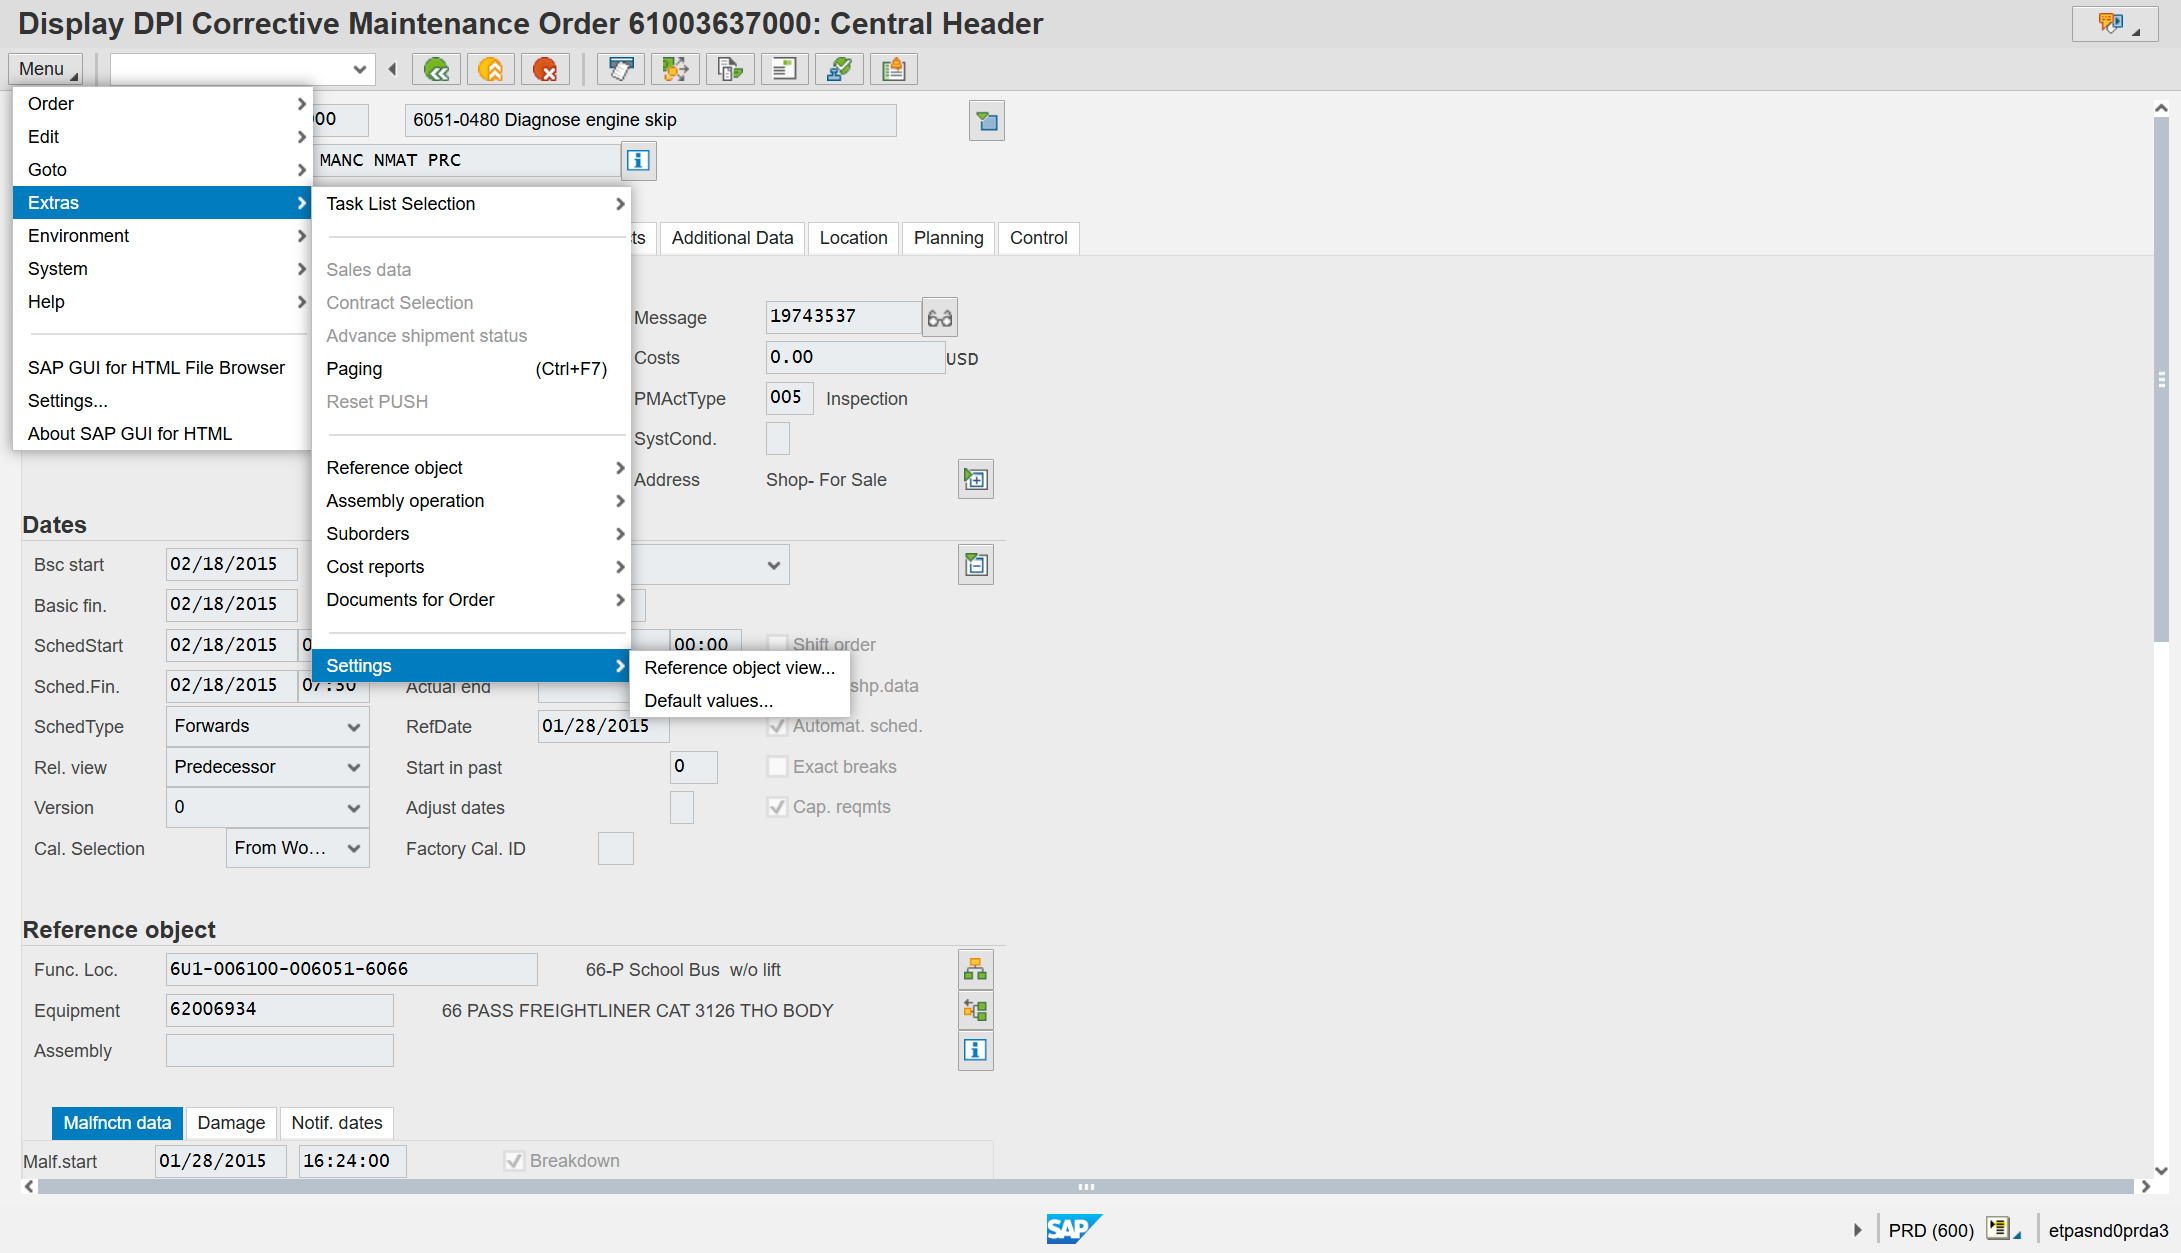
Task: Click the icon button at the right of the Dates section
Action: coord(976,565)
